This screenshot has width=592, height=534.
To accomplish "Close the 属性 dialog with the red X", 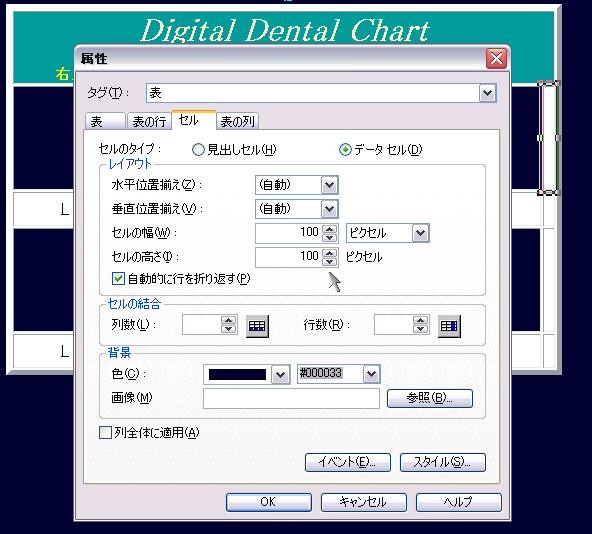I will tap(496, 59).
